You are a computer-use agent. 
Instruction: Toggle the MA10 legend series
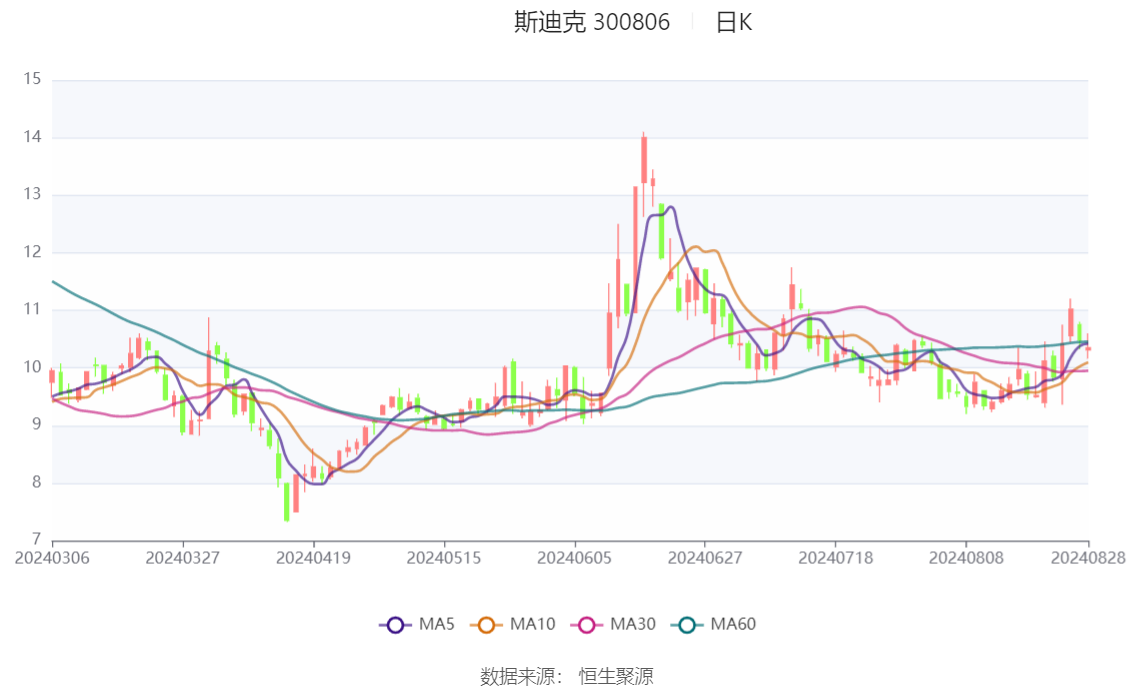click(513, 625)
